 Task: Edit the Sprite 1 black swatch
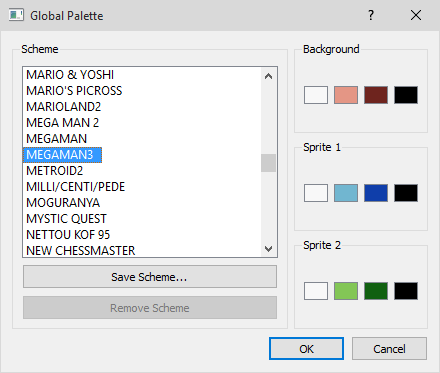click(x=406, y=193)
